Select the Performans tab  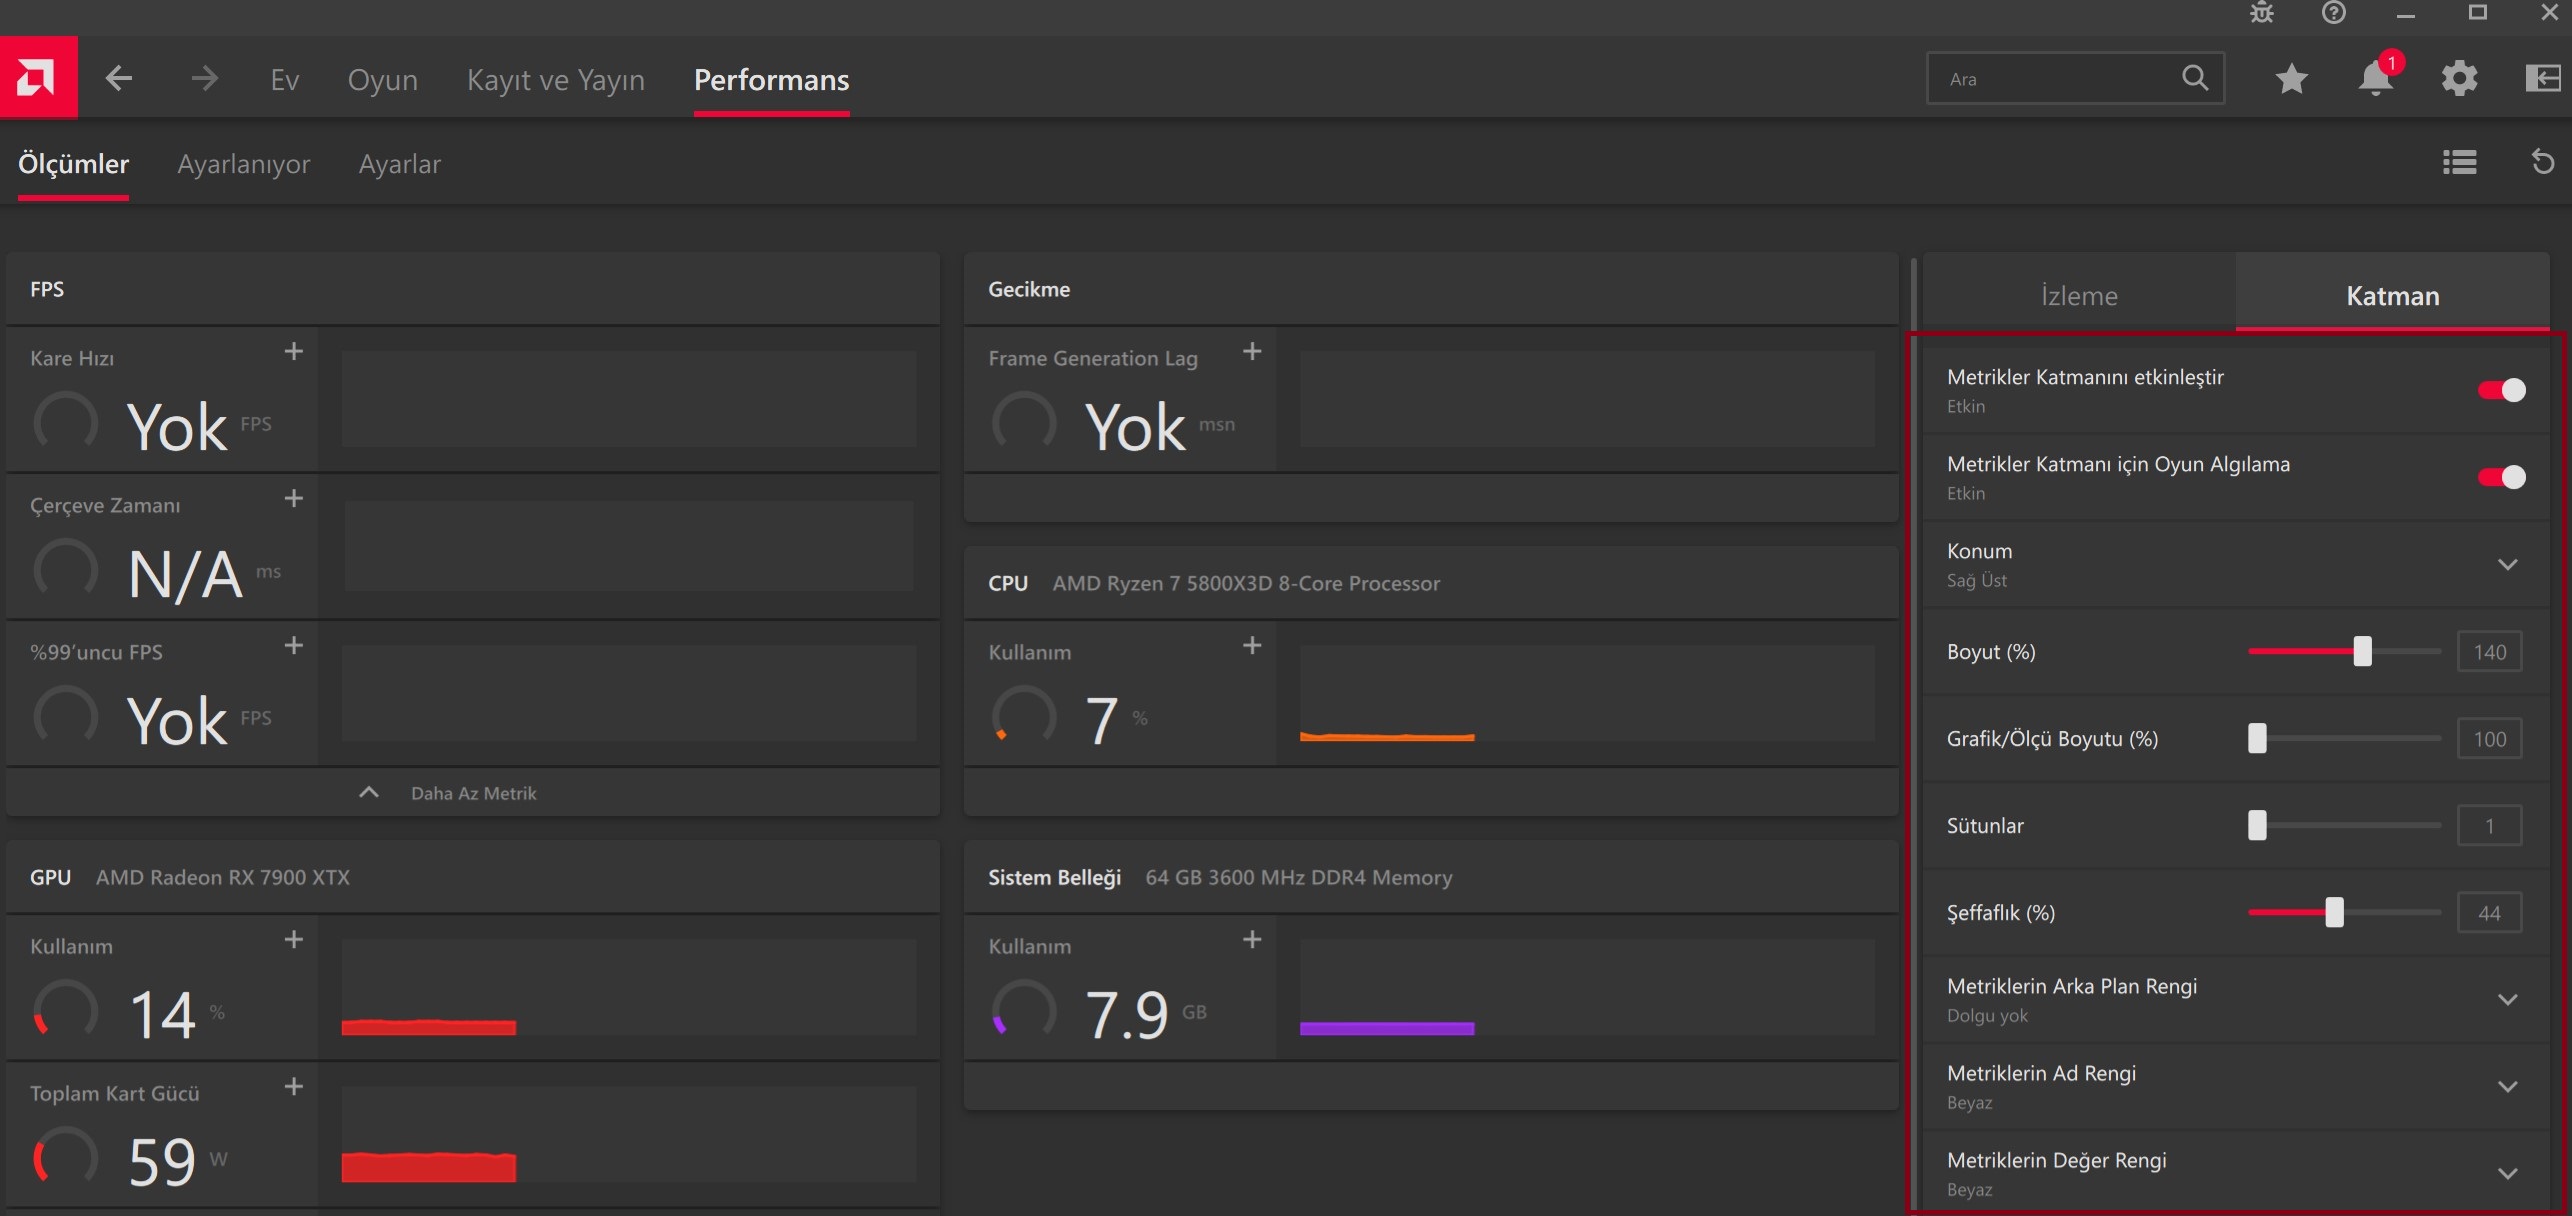pyautogui.click(x=771, y=80)
